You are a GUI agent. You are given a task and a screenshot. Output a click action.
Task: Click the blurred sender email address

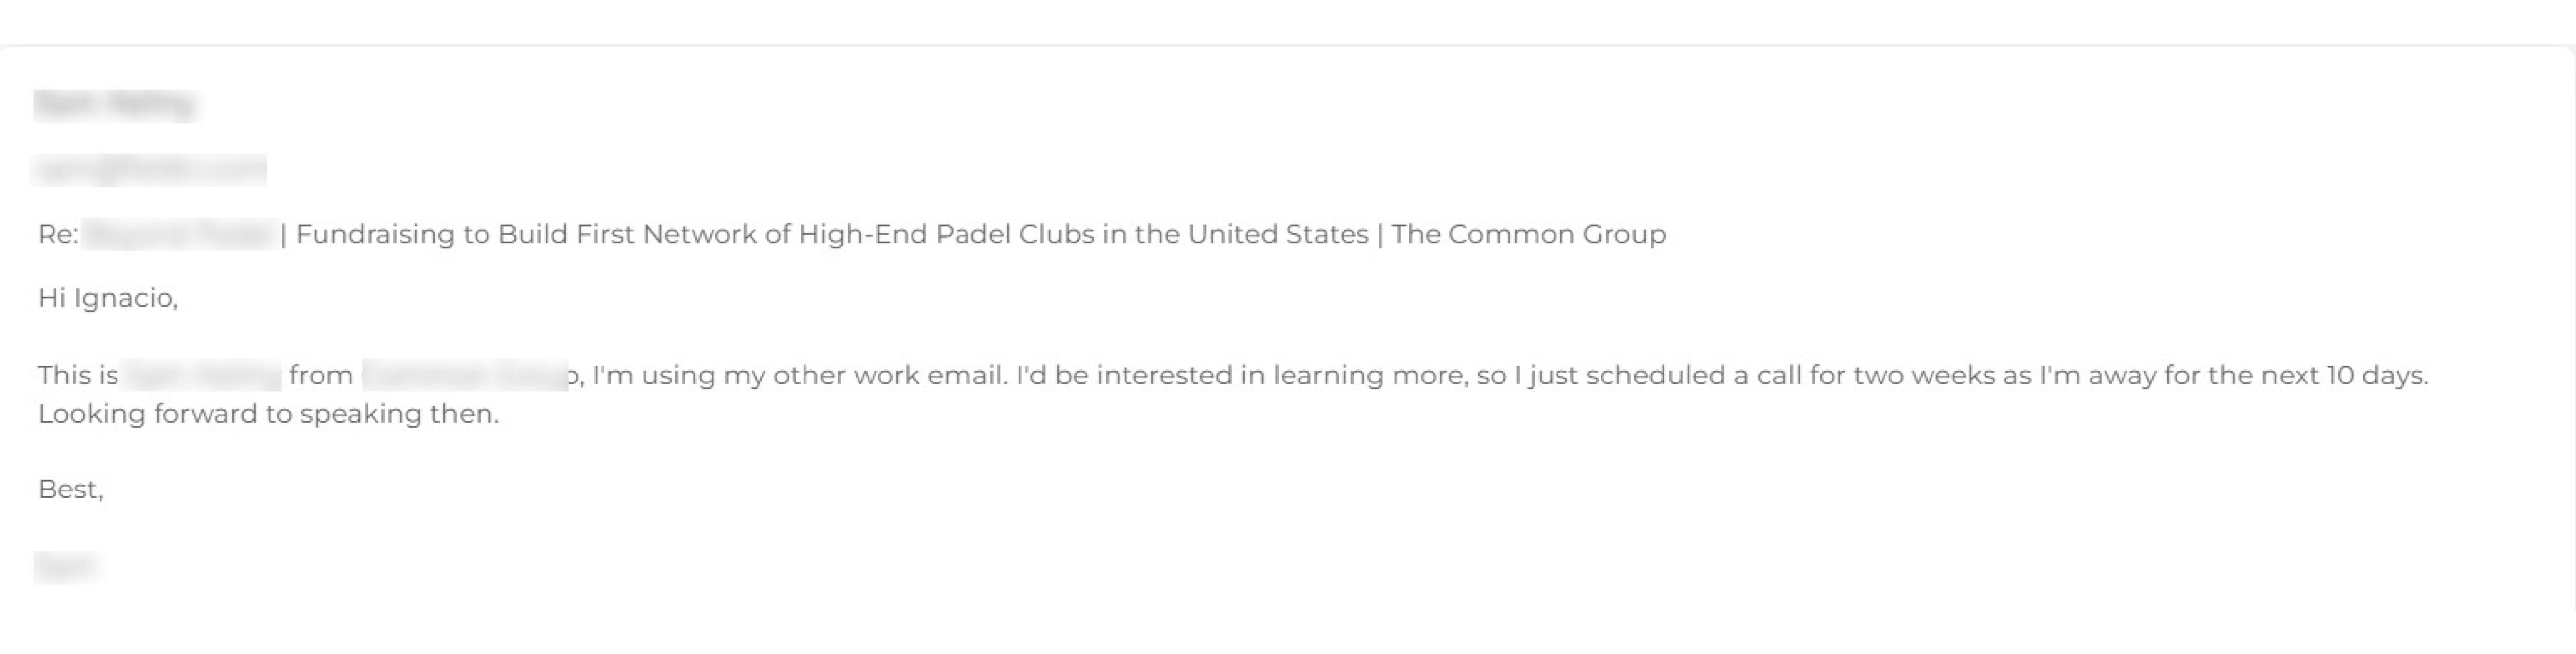150,170
